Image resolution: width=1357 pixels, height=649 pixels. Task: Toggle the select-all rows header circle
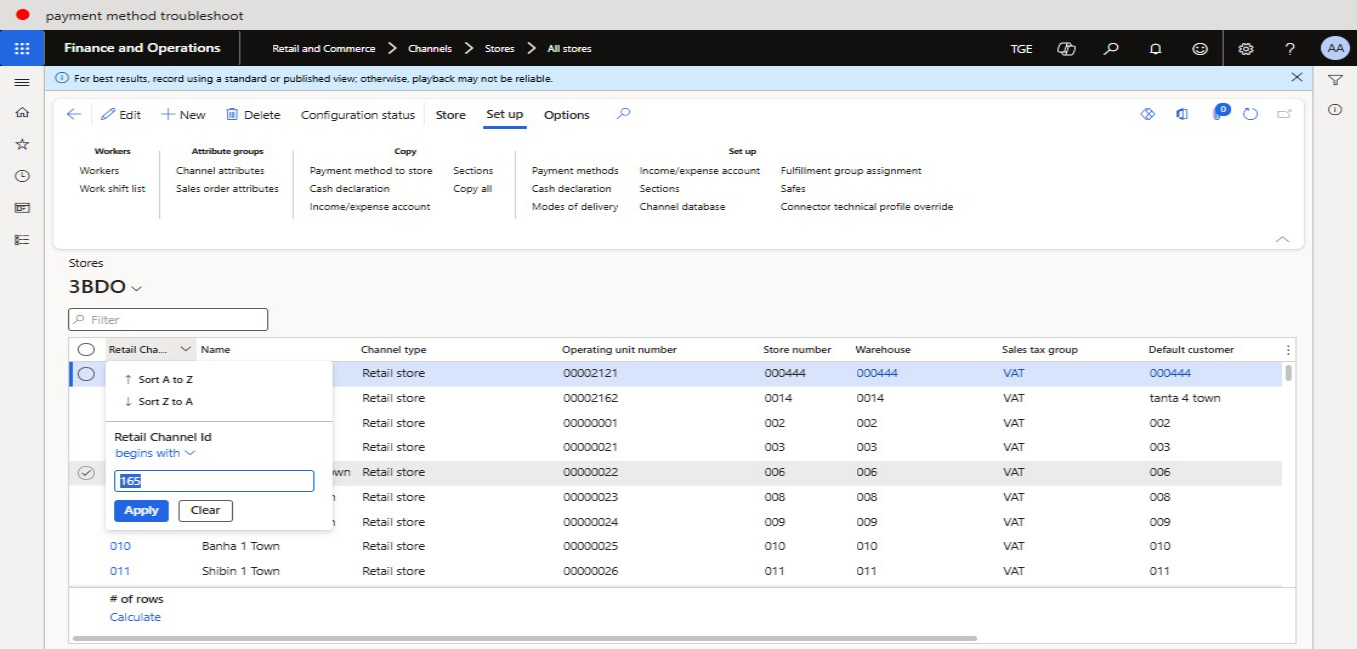[x=86, y=350]
